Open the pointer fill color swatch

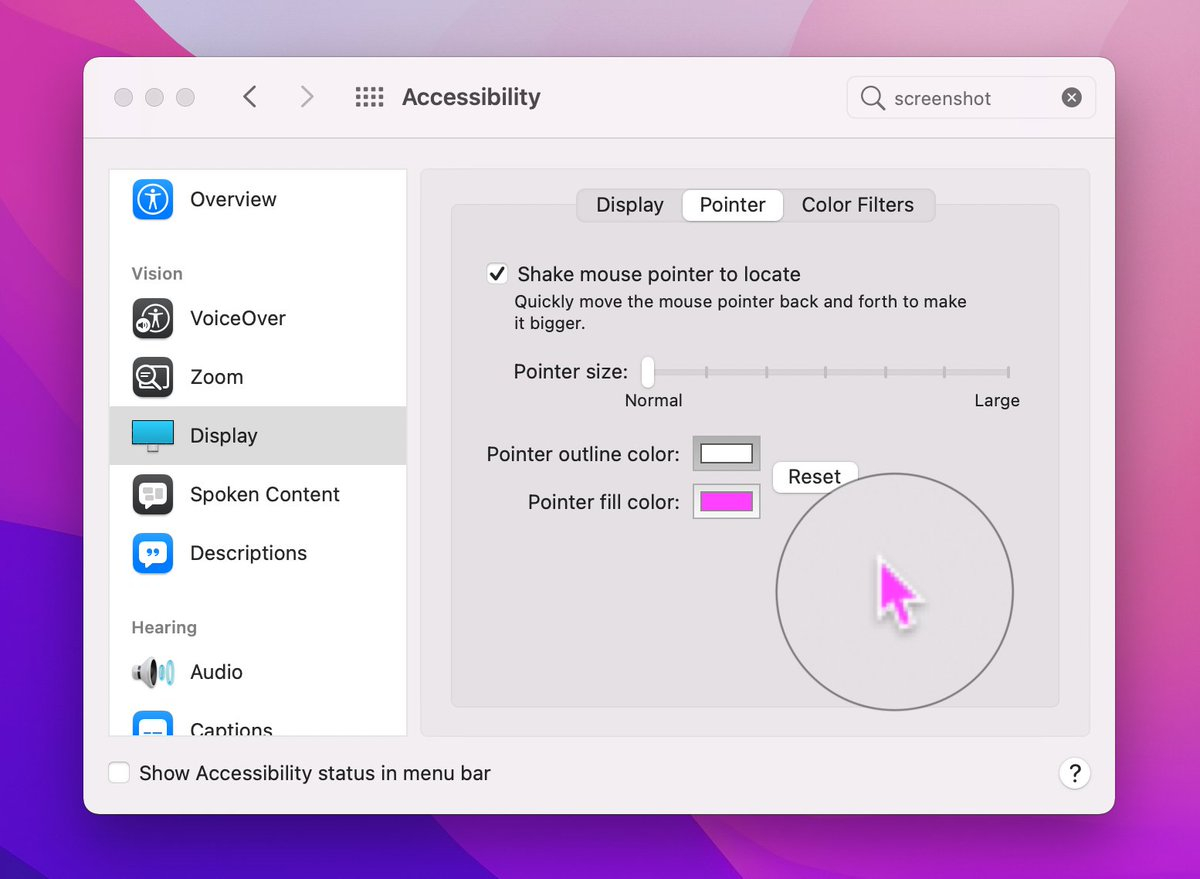tap(726, 502)
